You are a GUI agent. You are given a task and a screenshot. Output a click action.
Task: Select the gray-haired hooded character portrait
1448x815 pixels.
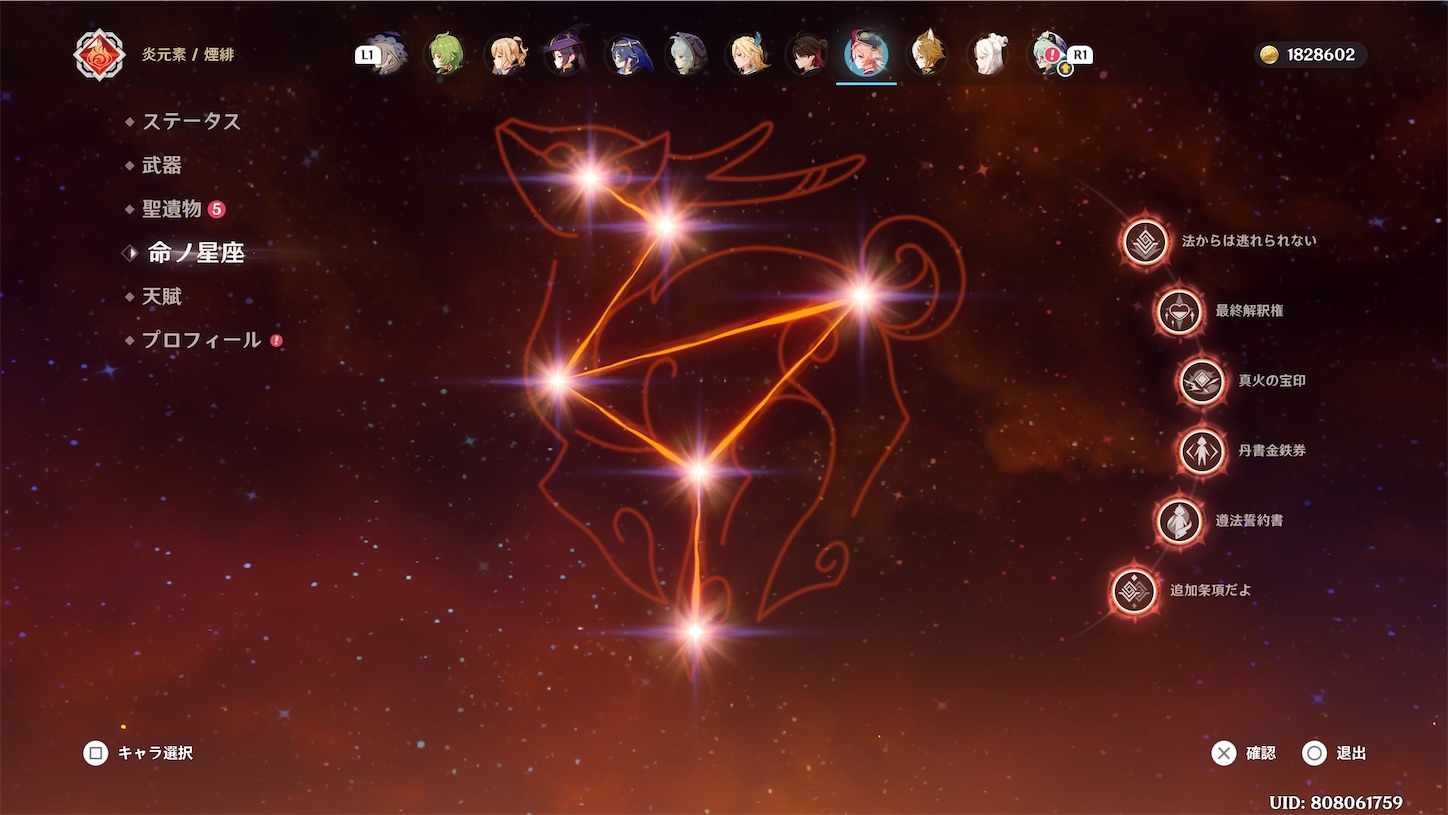686,54
